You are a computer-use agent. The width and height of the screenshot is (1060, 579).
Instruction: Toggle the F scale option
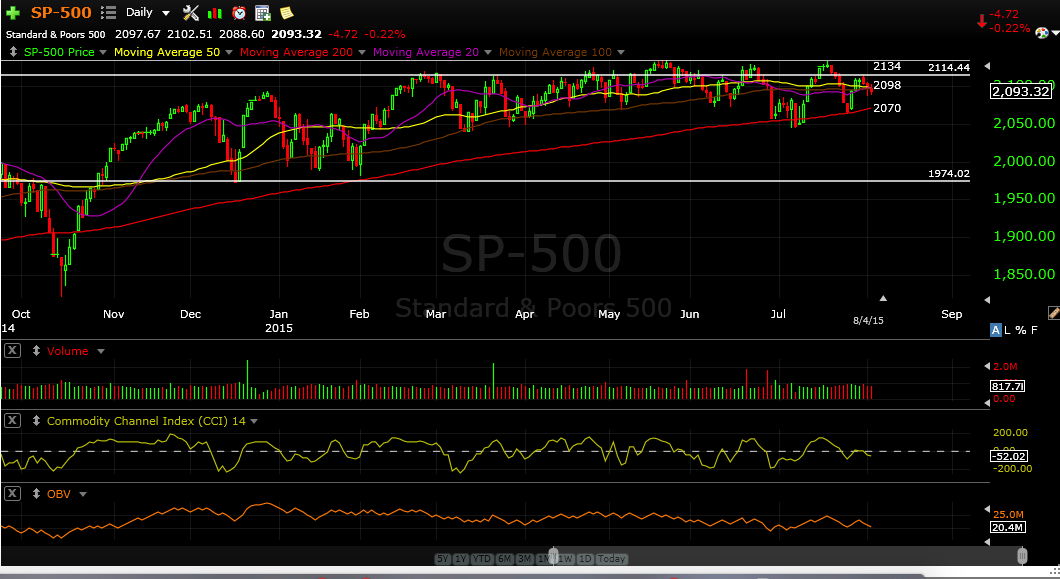pyautogui.click(x=1034, y=330)
